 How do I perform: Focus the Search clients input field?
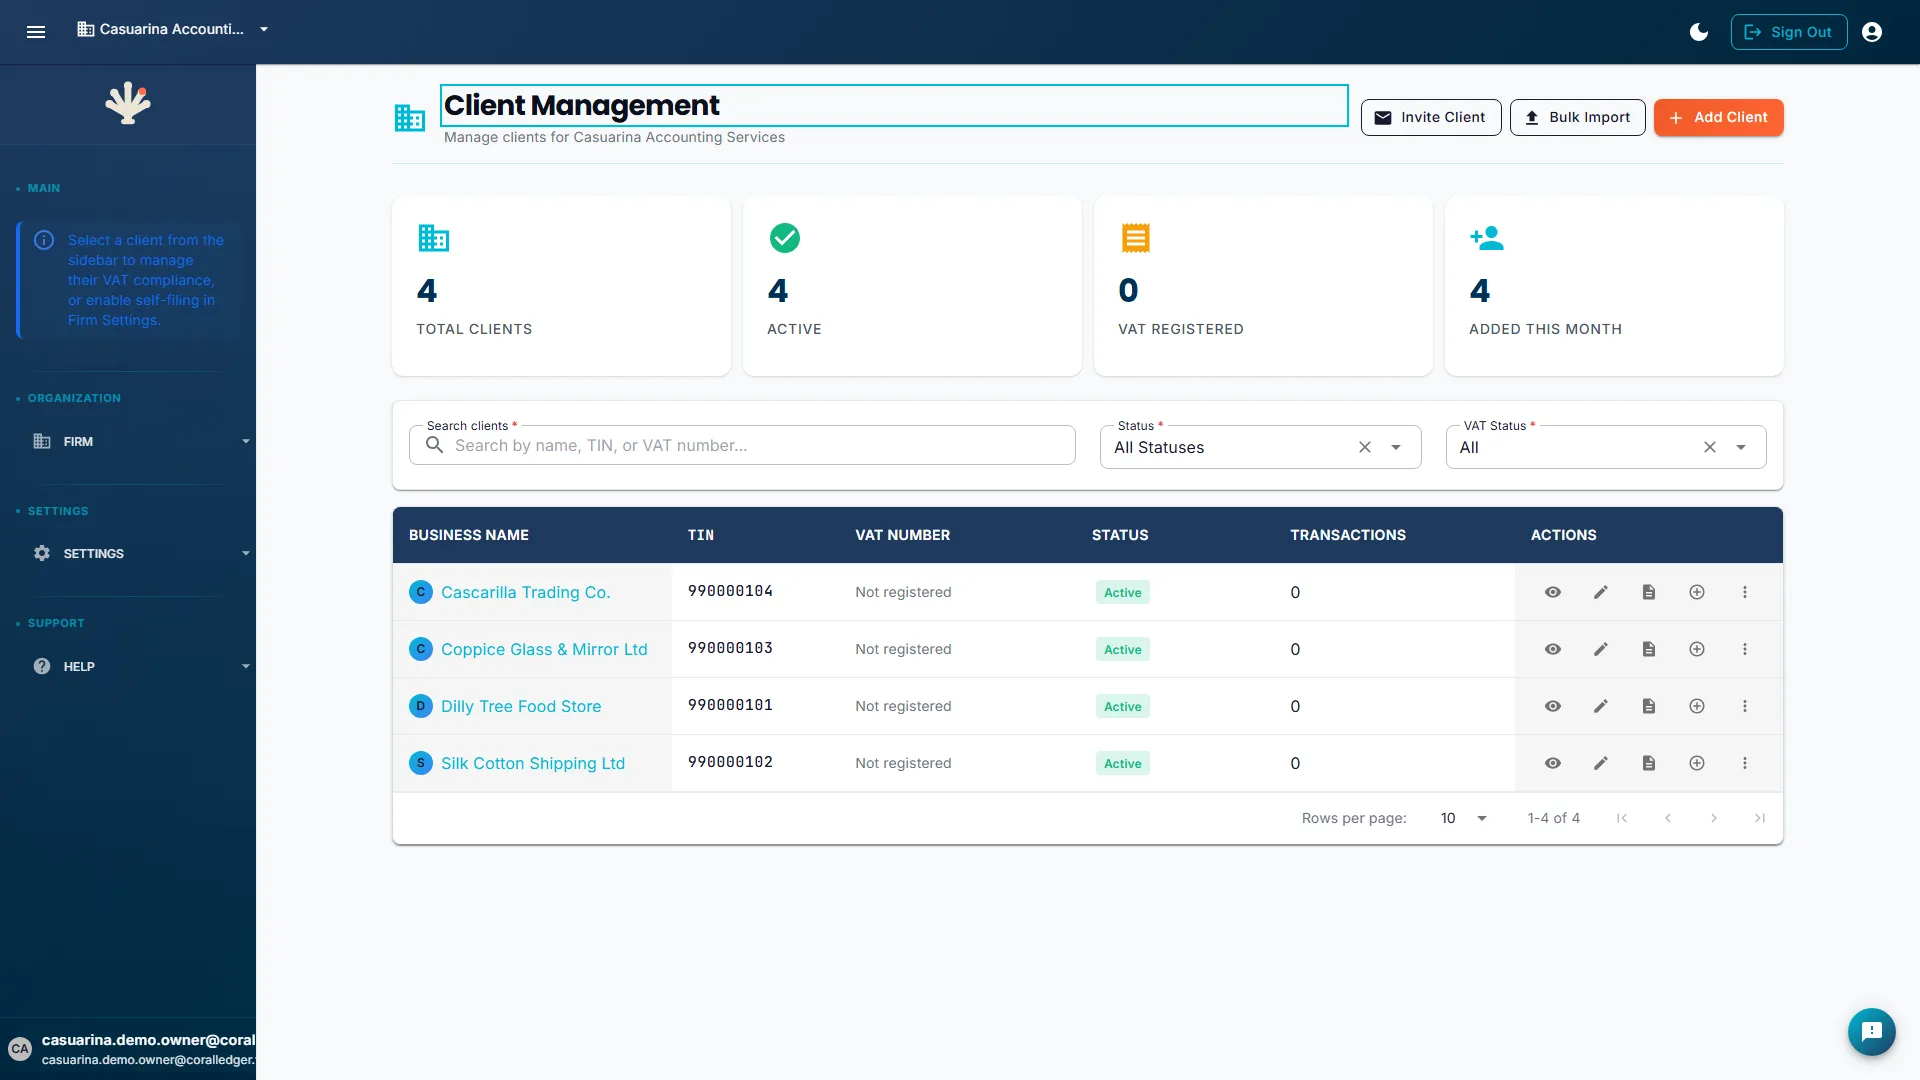(x=742, y=445)
